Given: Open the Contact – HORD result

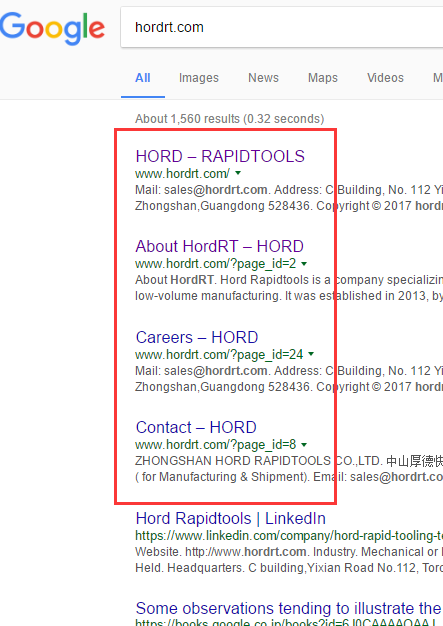Looking at the screenshot, I should click(x=196, y=427).
